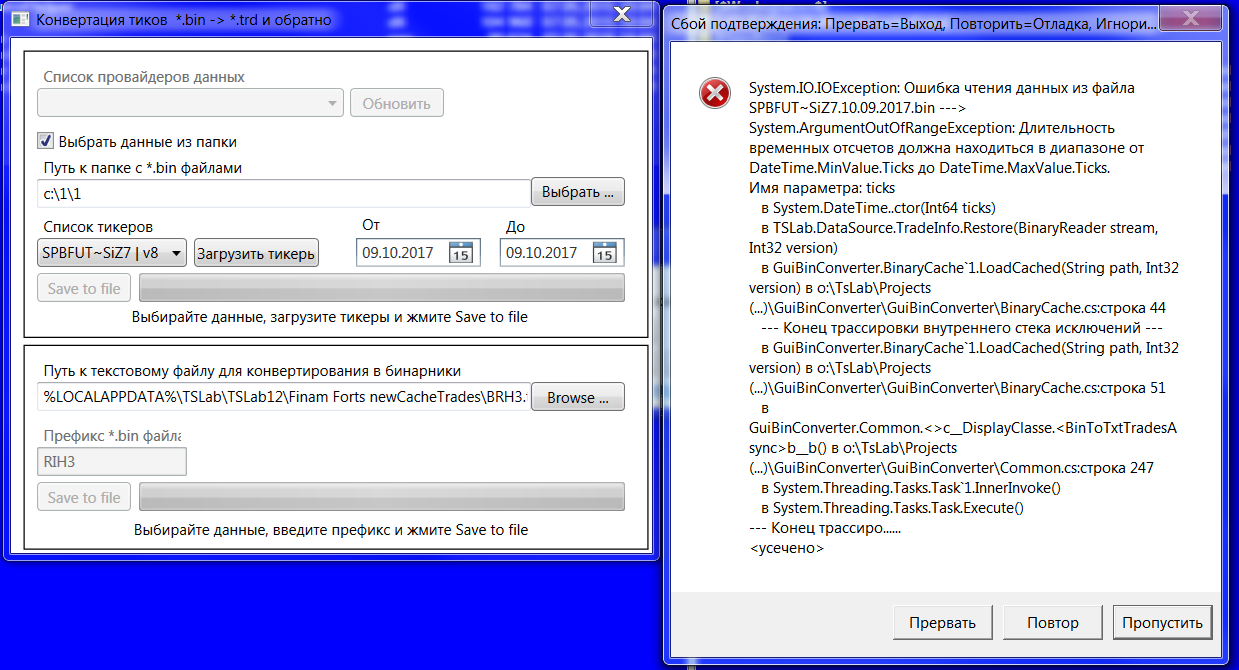Click the 'Выбрать ...' folder button
This screenshot has height=670, width=1239.
578,192
